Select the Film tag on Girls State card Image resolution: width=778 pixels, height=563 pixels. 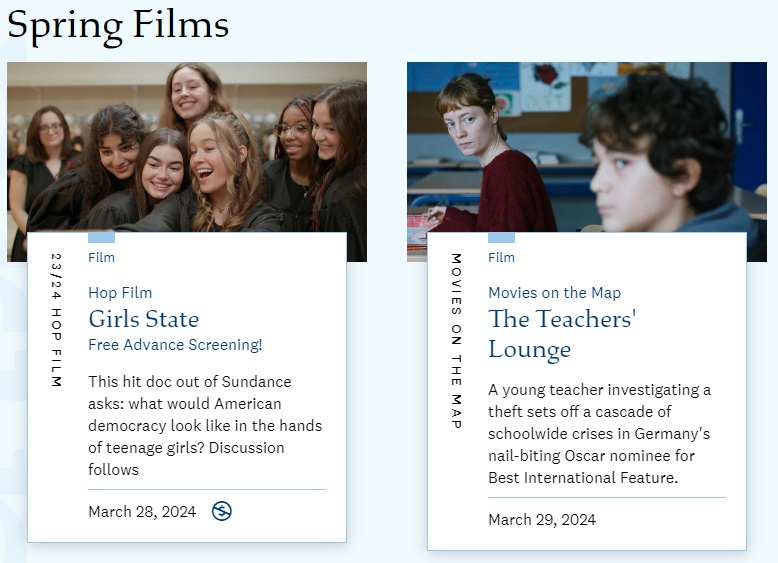click(101, 257)
